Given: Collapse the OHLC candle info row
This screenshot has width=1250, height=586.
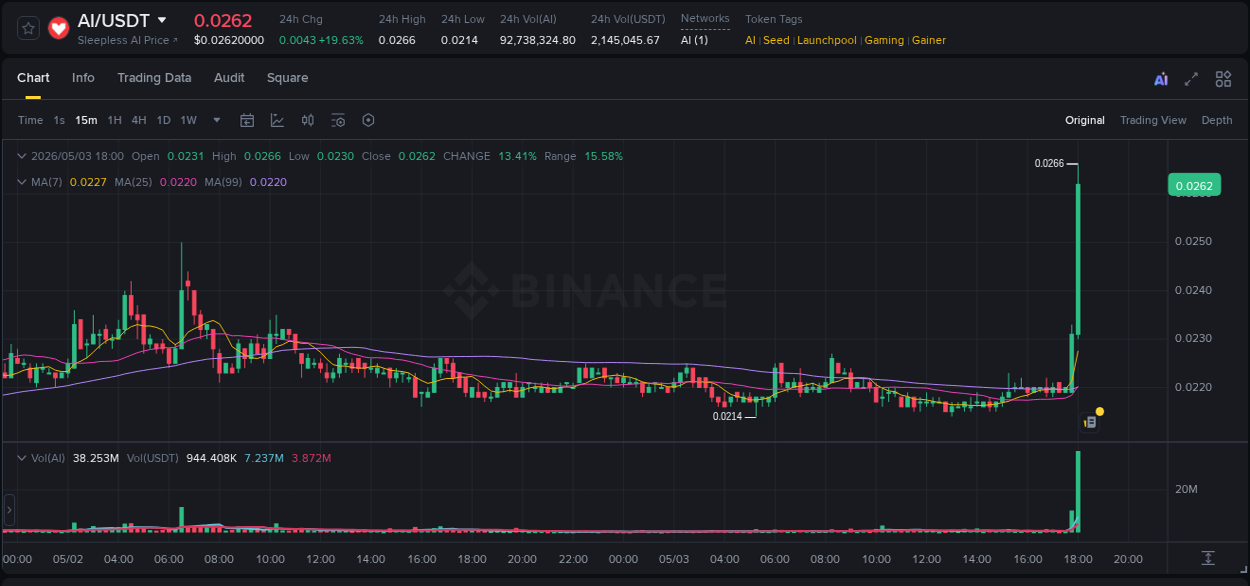Looking at the screenshot, I should tap(21, 156).
